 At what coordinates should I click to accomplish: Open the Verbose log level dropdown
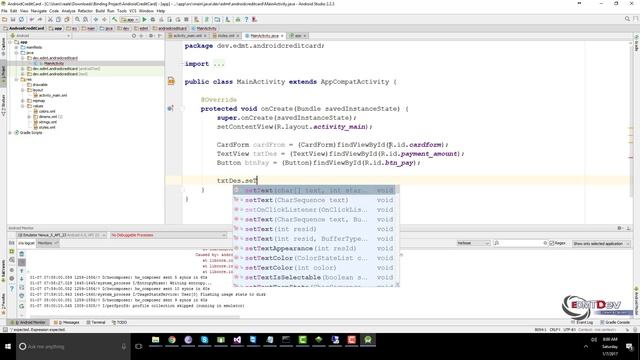point(473,243)
